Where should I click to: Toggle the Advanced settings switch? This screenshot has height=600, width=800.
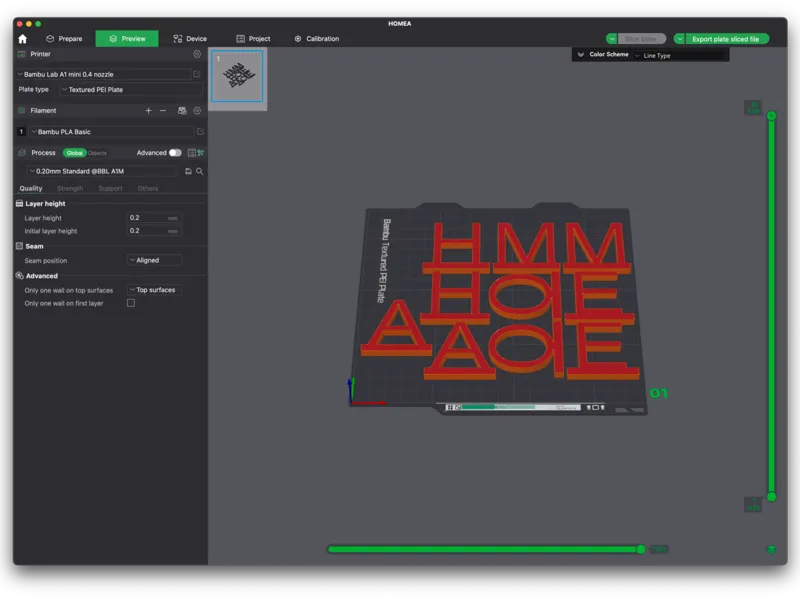point(175,153)
